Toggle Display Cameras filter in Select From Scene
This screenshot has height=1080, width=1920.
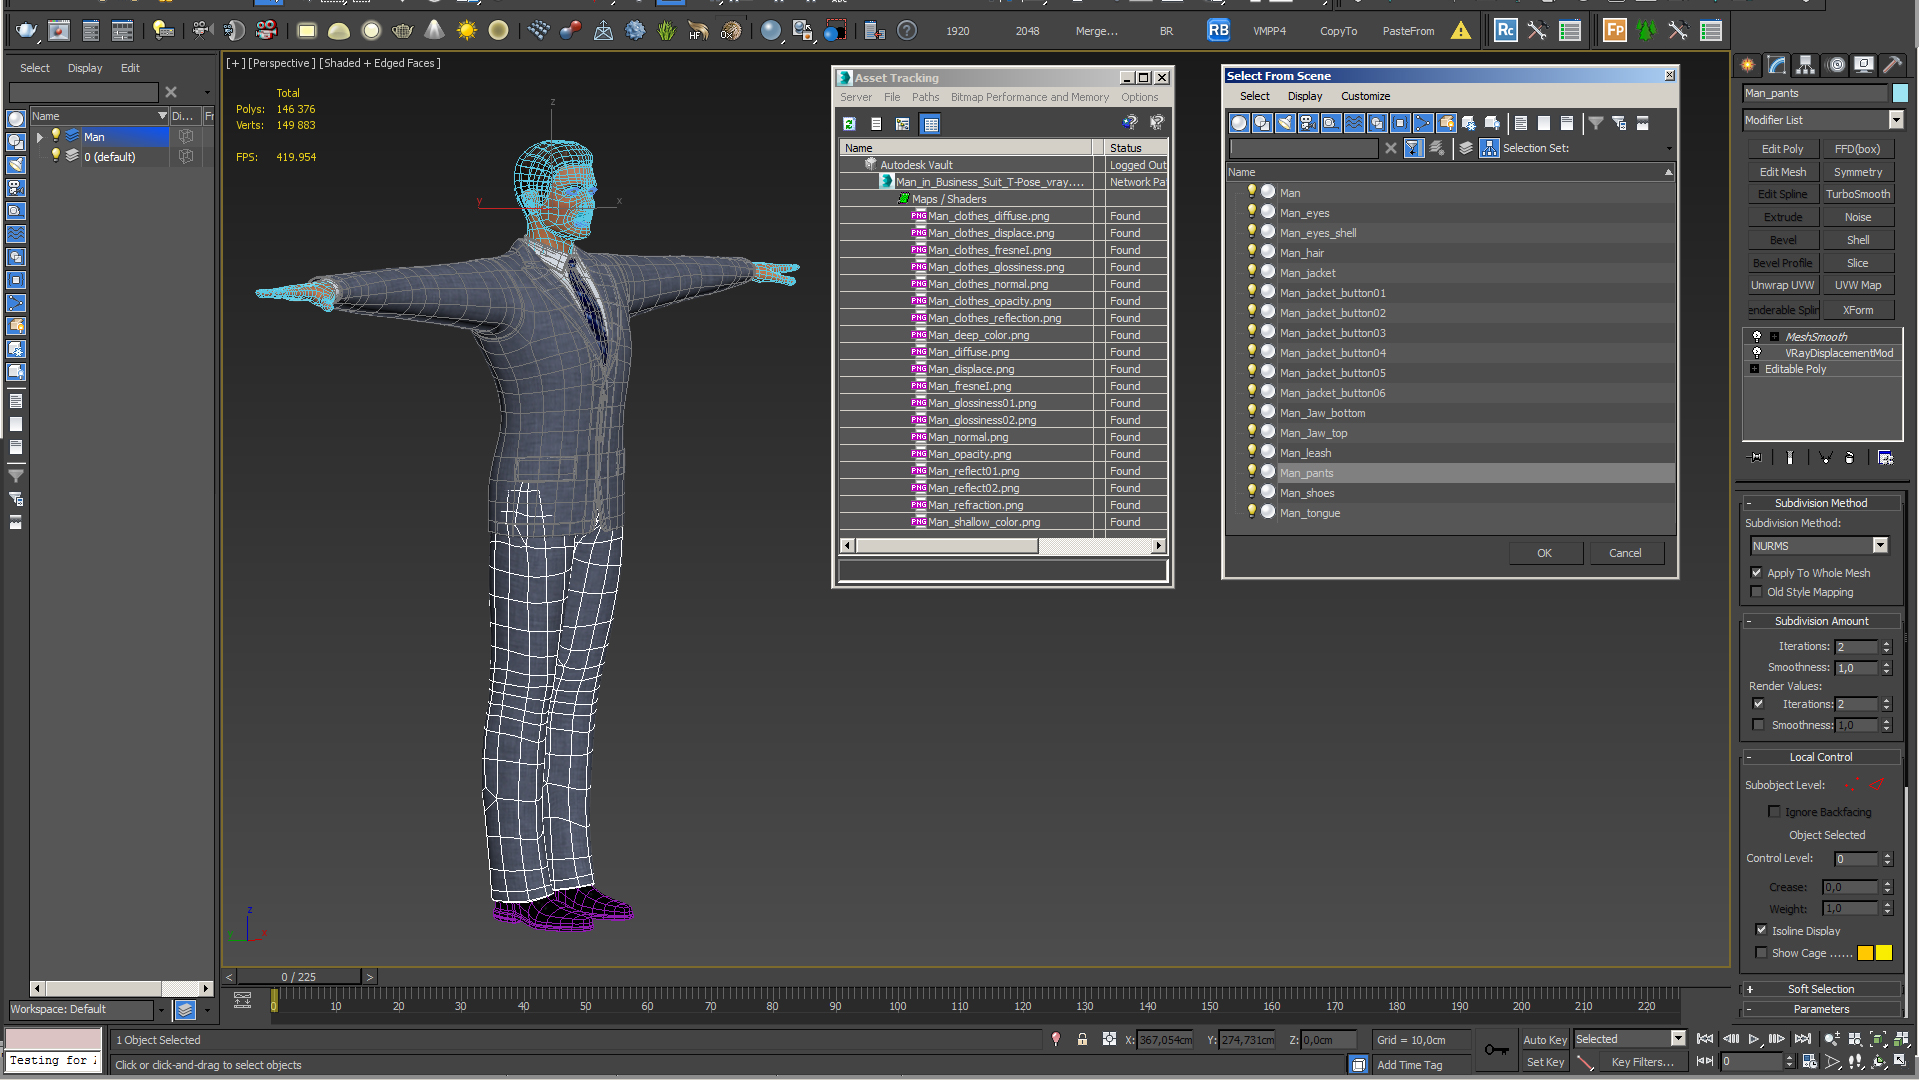(x=1308, y=123)
